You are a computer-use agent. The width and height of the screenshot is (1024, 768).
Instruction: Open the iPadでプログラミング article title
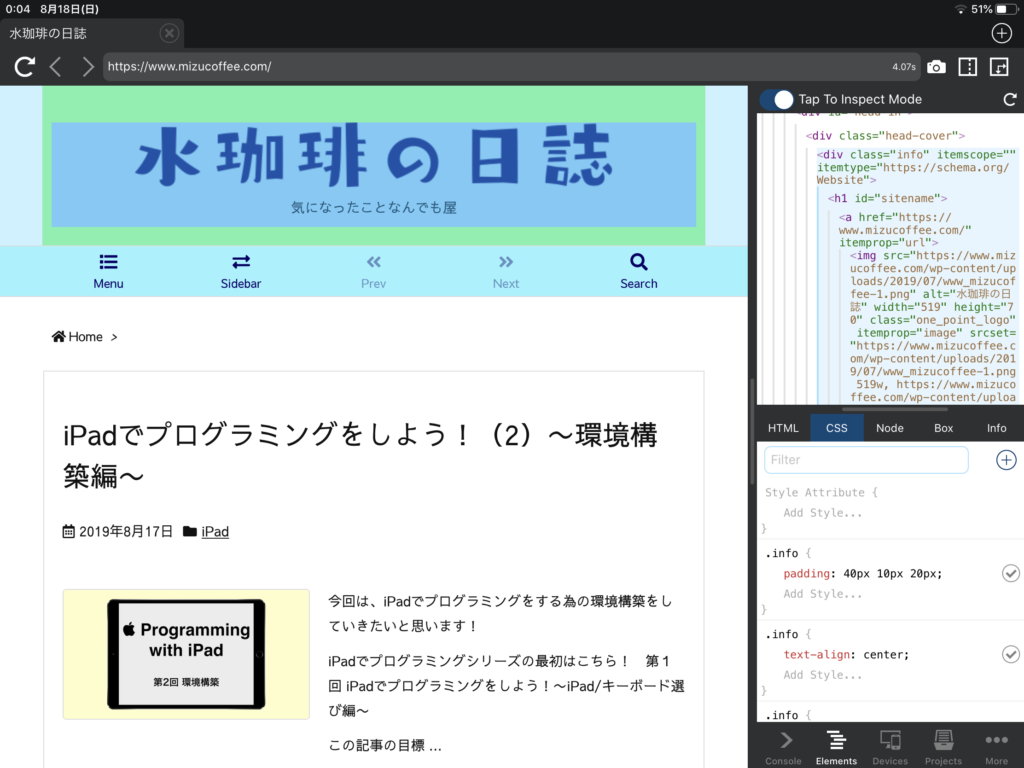tap(360, 456)
